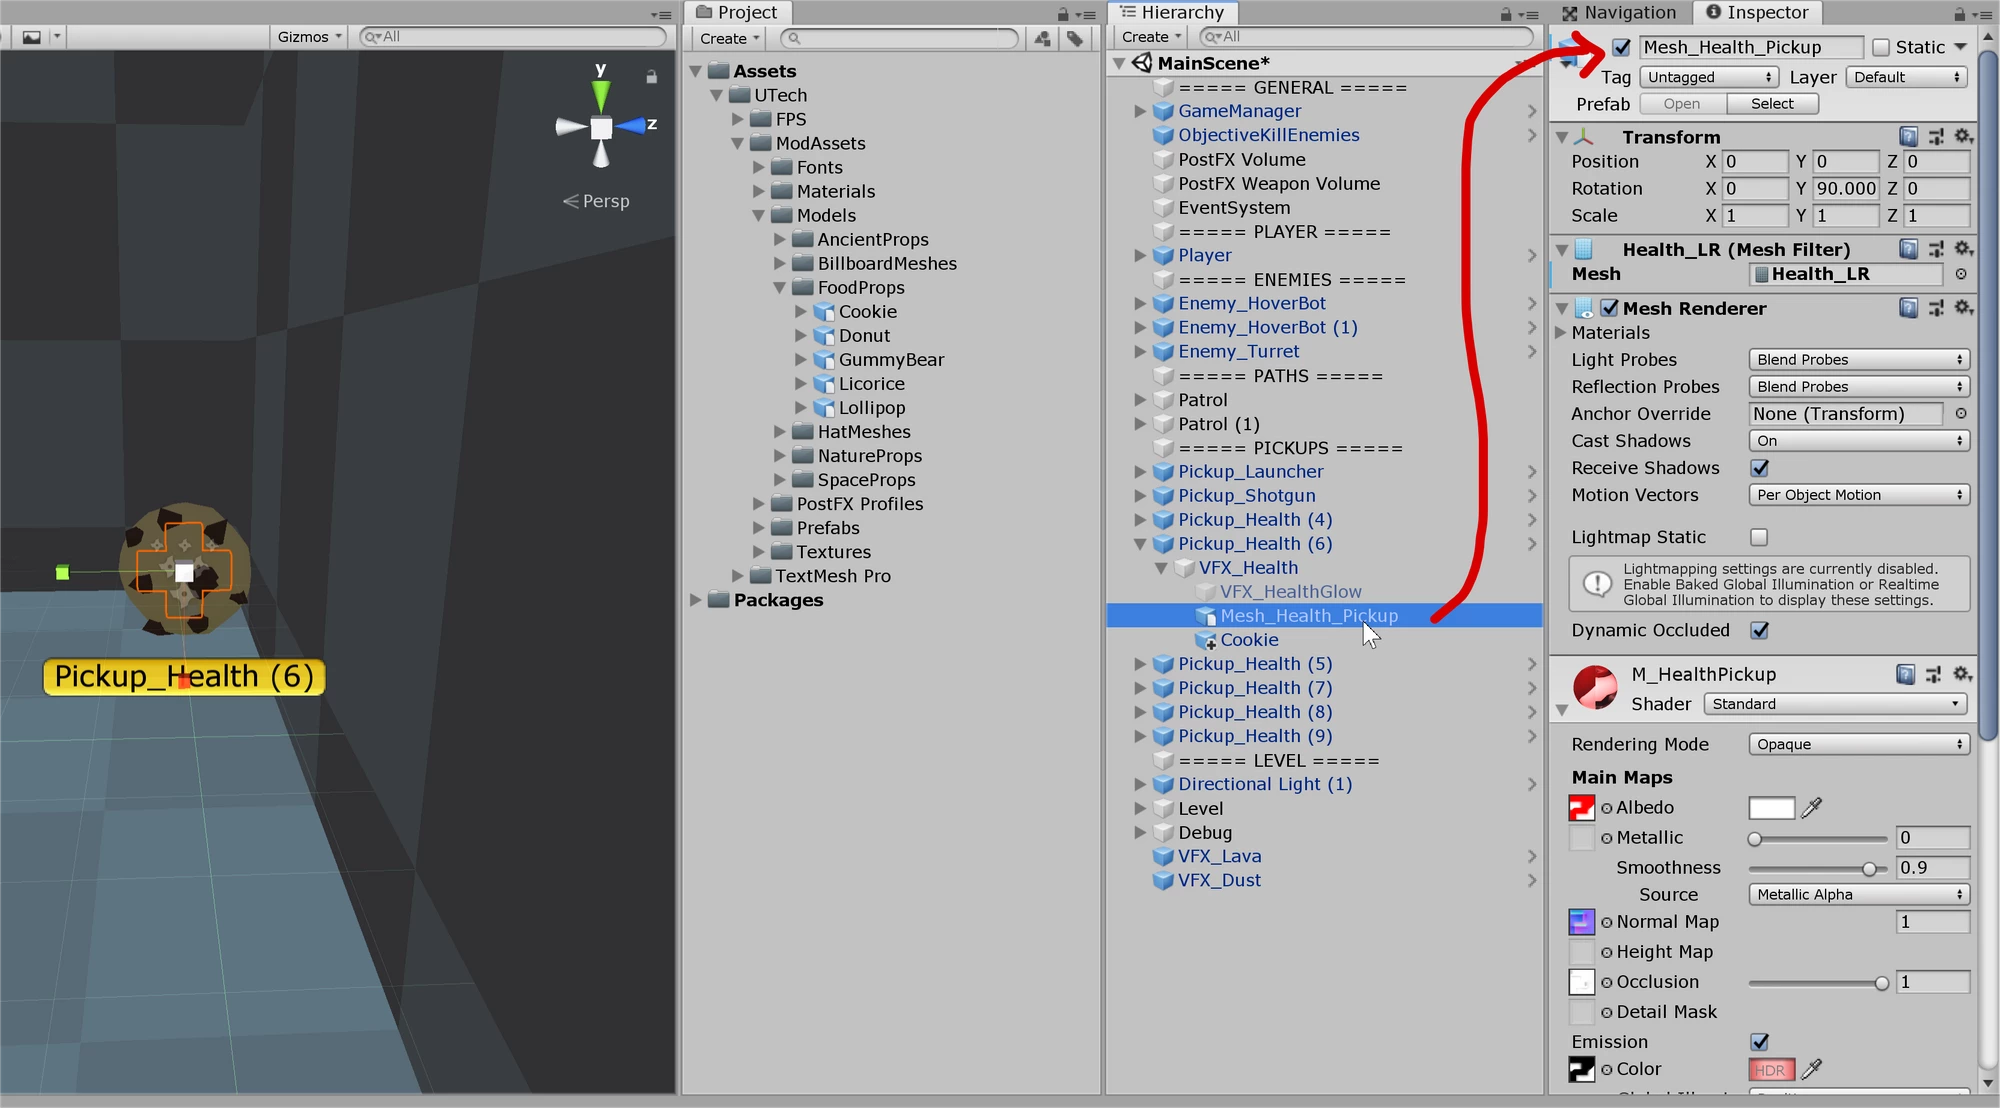The width and height of the screenshot is (2000, 1108).
Task: Open the Rendering Mode dropdown
Action: 1858,744
